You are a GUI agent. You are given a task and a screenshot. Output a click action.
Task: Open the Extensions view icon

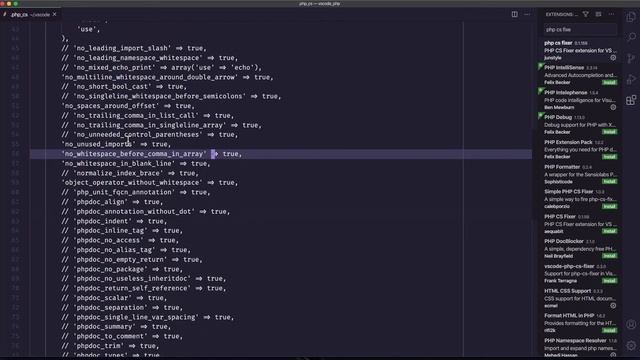[x=631, y=100]
